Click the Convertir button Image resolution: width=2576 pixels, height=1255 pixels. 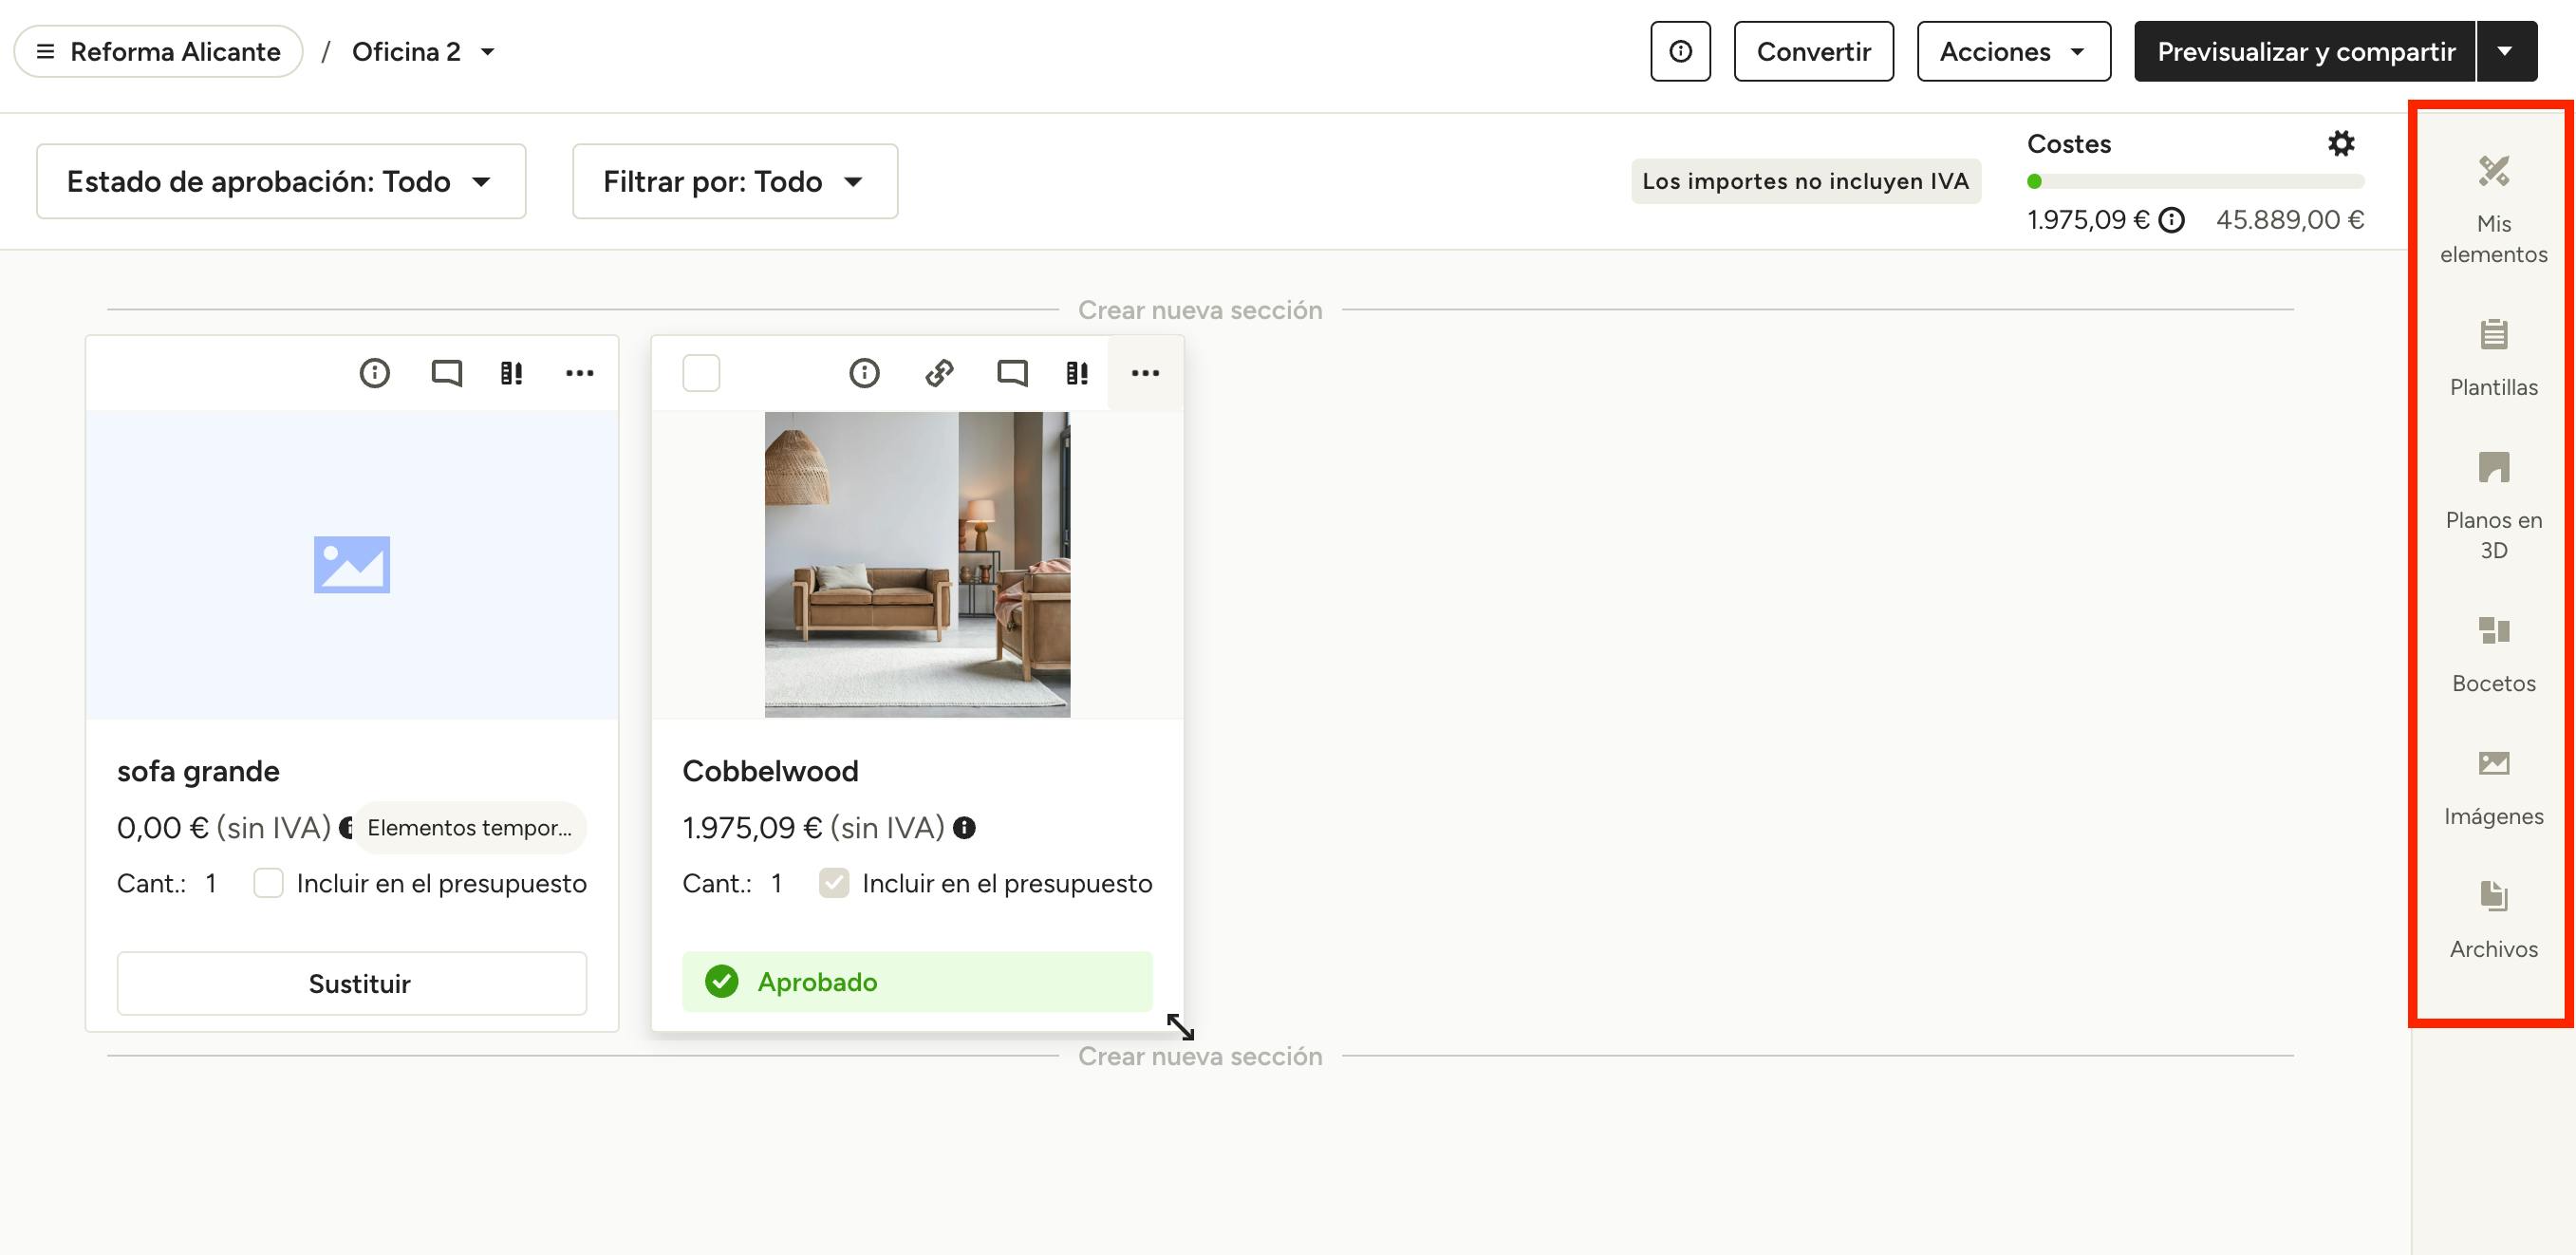click(1813, 51)
